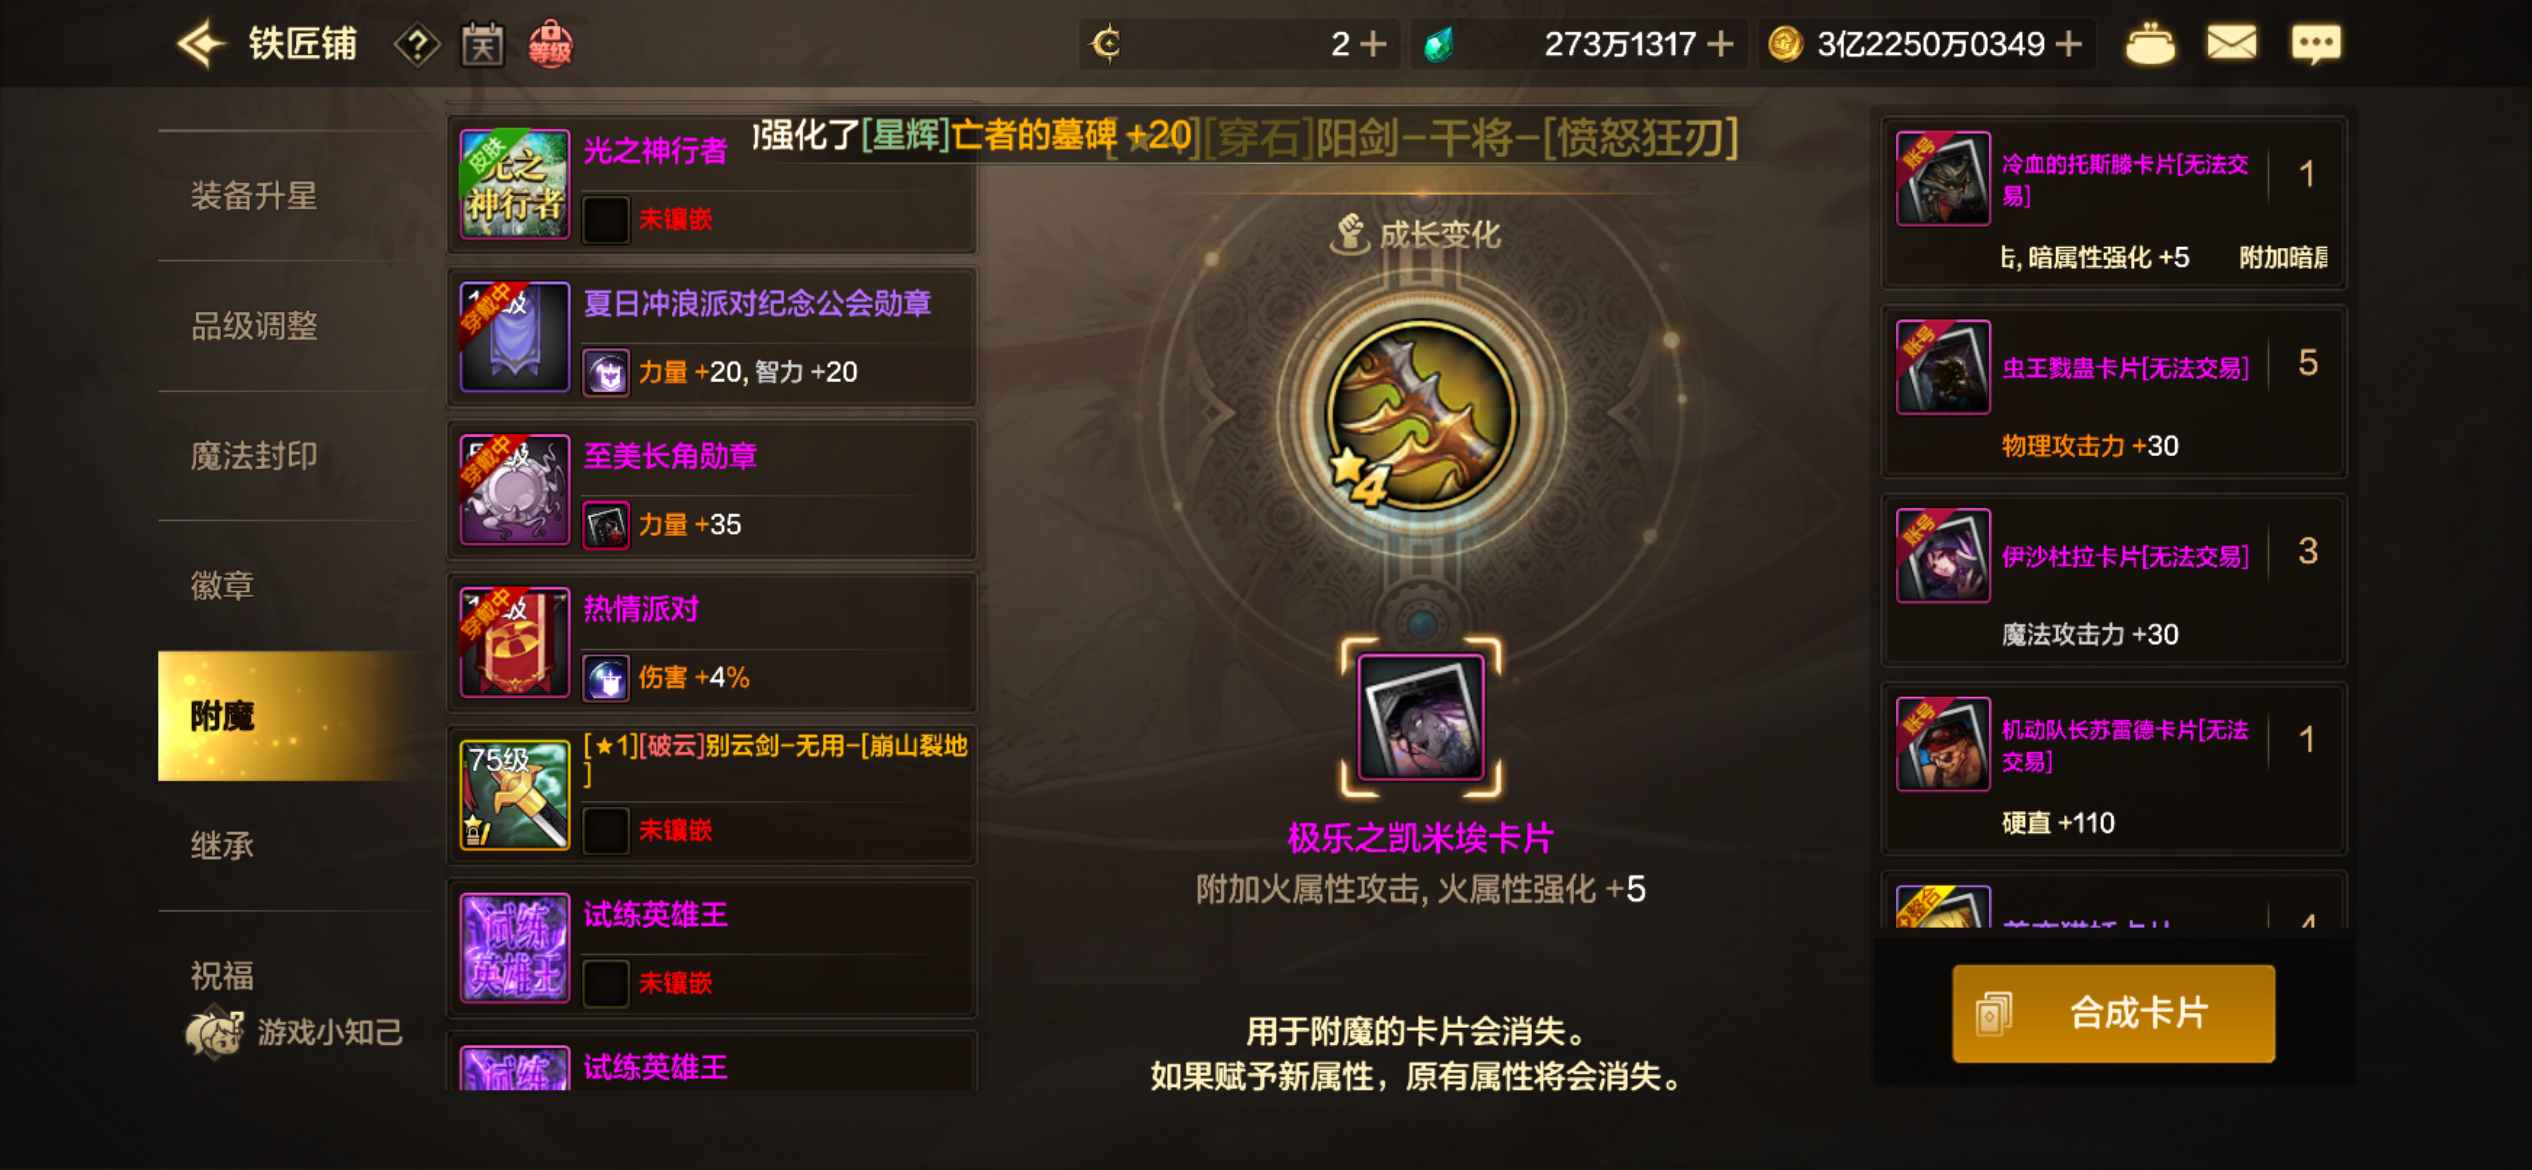Open the help question mark icon
The height and width of the screenshot is (1170, 2532).
417,45
